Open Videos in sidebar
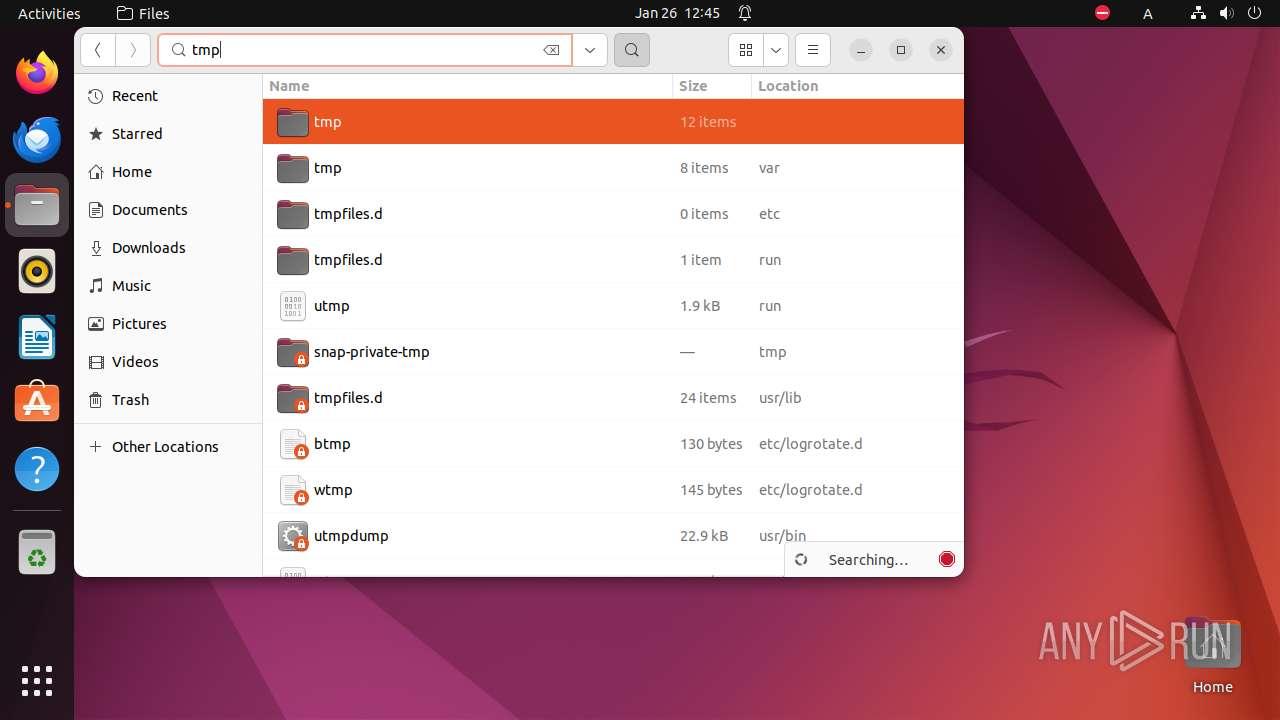Viewport: 1280px width, 720px height. [x=168, y=362]
